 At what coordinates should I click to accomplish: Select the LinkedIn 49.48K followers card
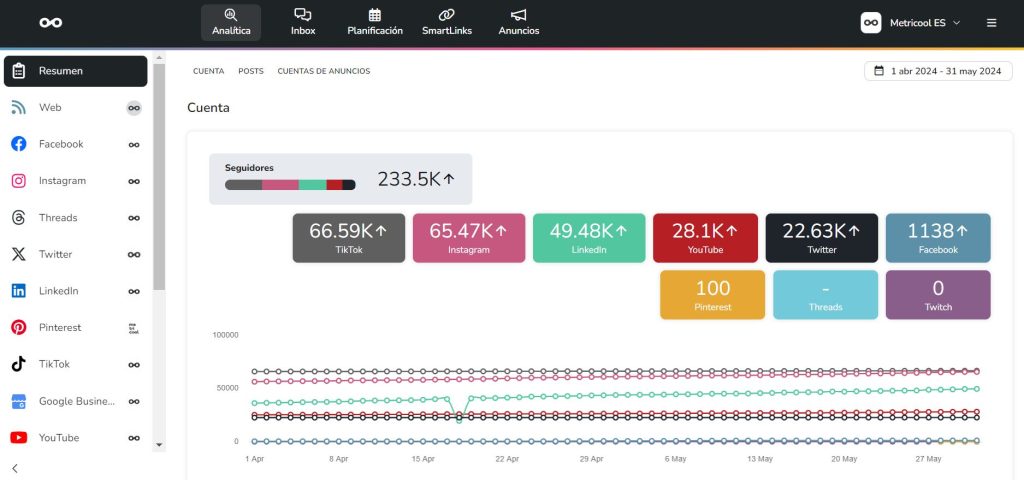[589, 238]
